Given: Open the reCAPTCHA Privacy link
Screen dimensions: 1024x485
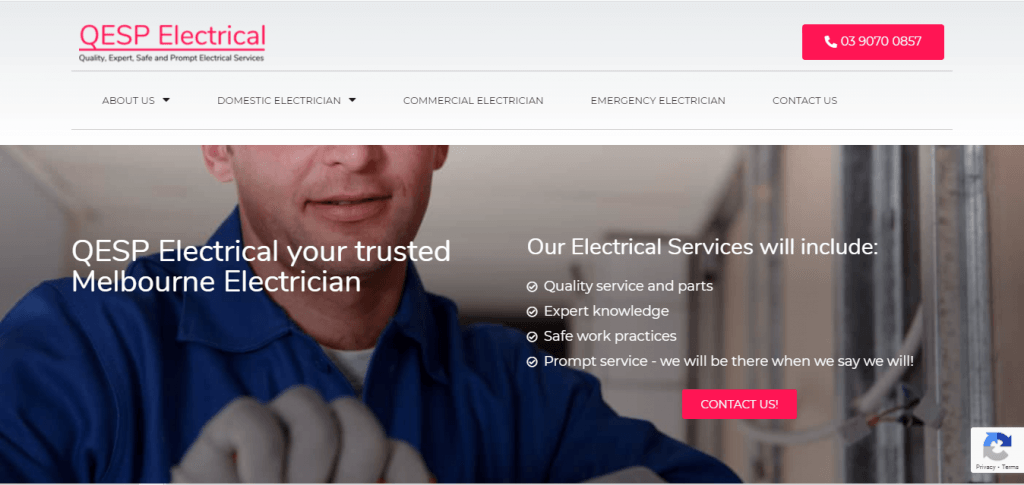Looking at the screenshot, I should (986, 467).
